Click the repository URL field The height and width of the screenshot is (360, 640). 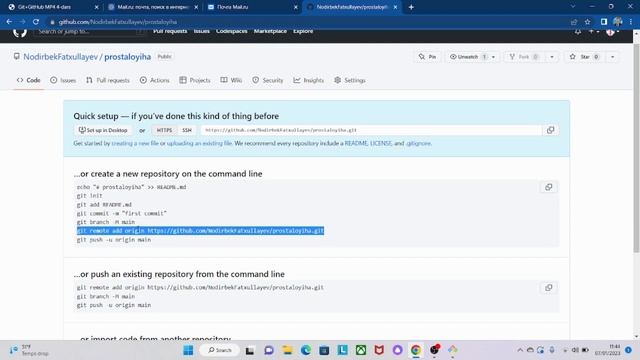point(371,130)
